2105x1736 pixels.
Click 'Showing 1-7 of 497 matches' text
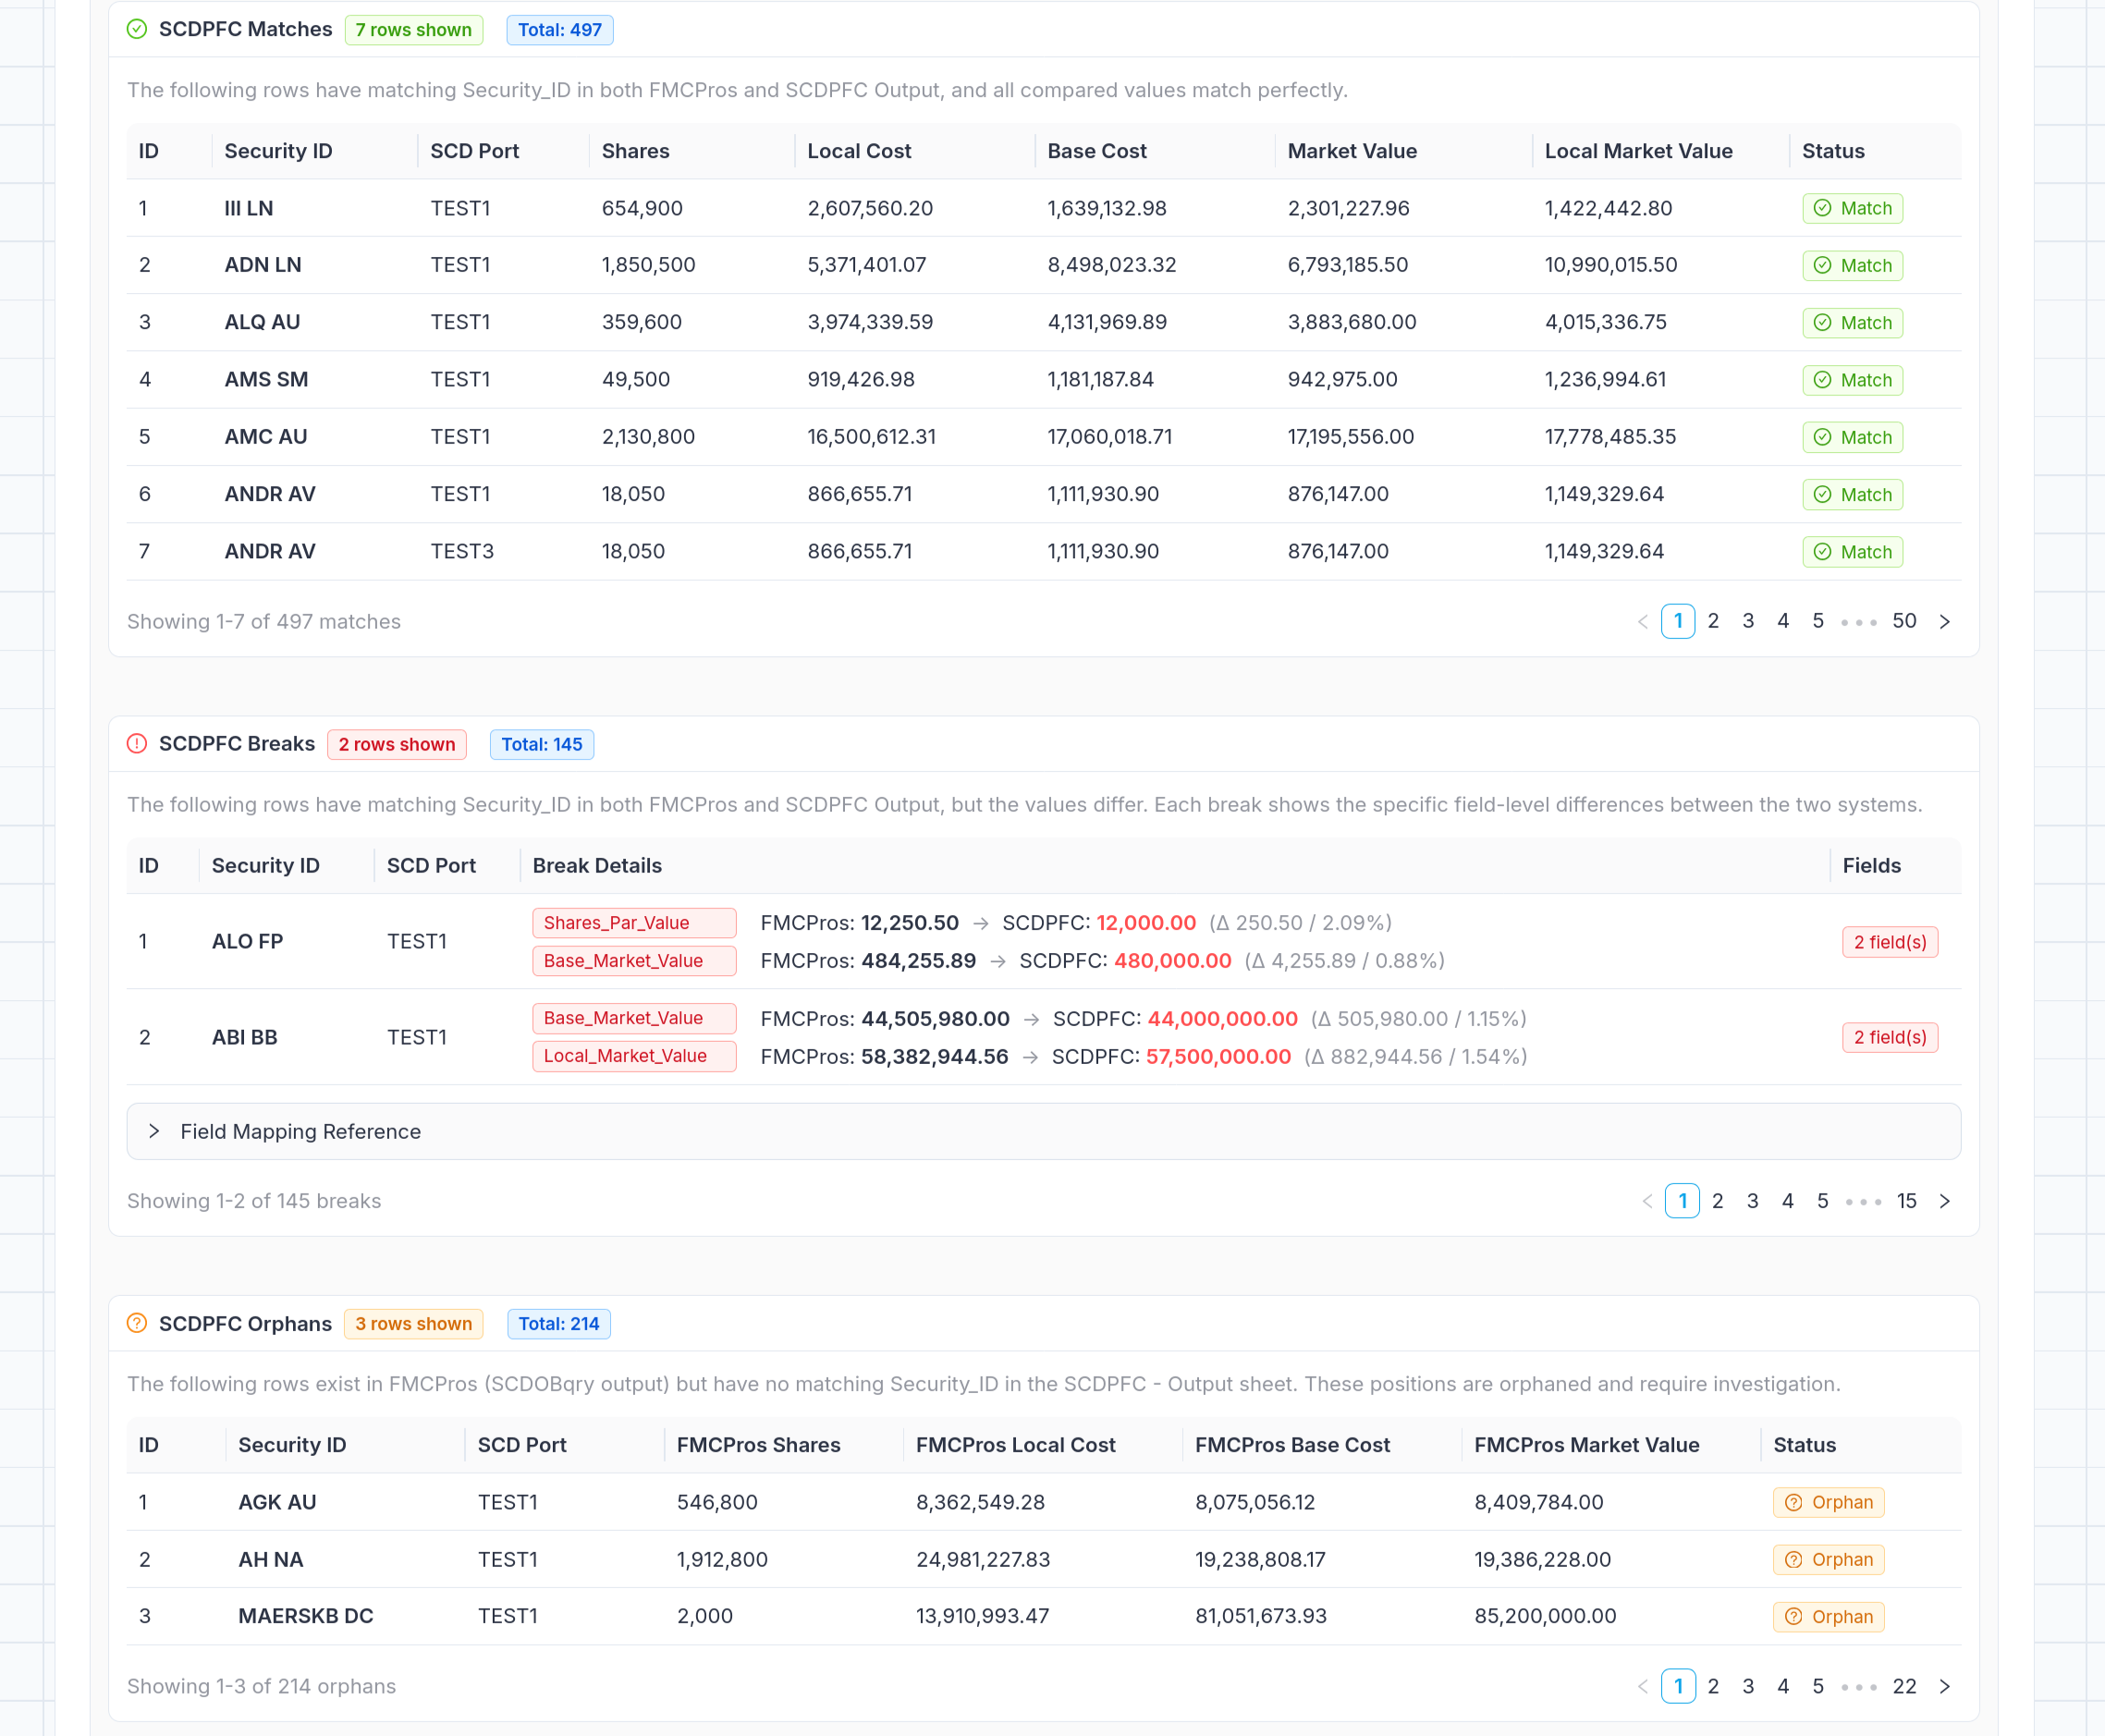263,621
